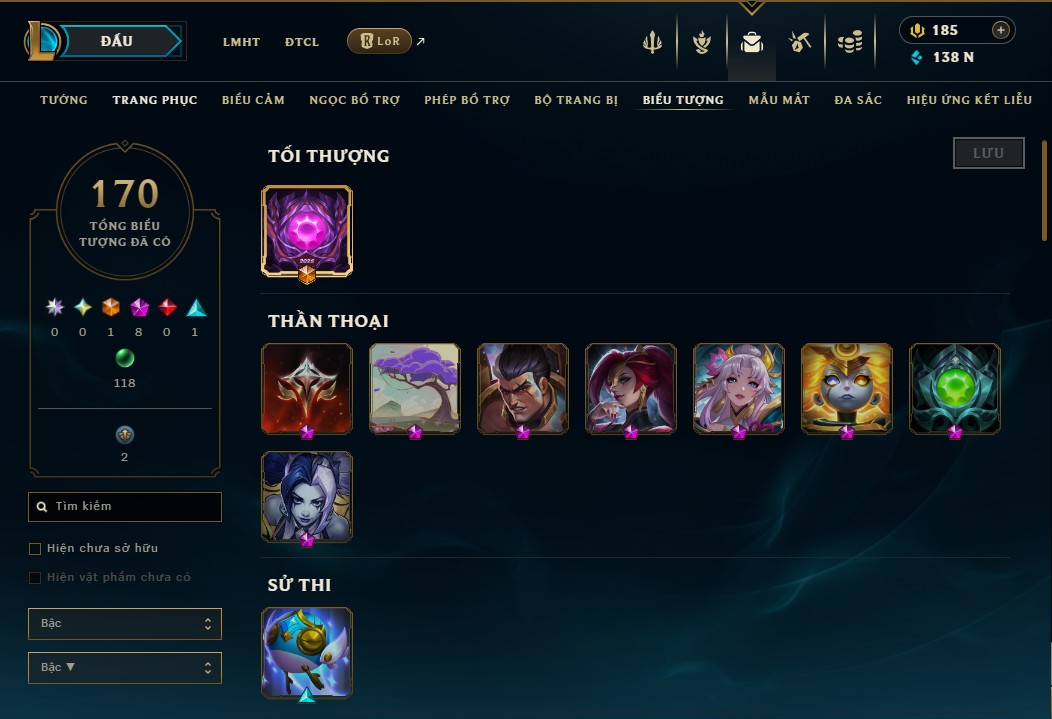1052x719 pixels.
Task: Open the Loot hammer icon
Action: [800, 42]
